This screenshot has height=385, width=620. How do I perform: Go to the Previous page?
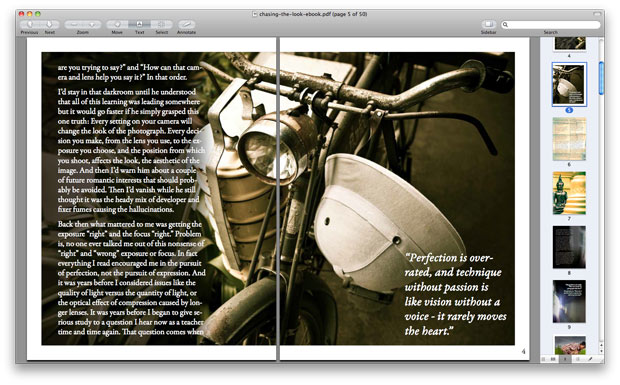pos(30,25)
